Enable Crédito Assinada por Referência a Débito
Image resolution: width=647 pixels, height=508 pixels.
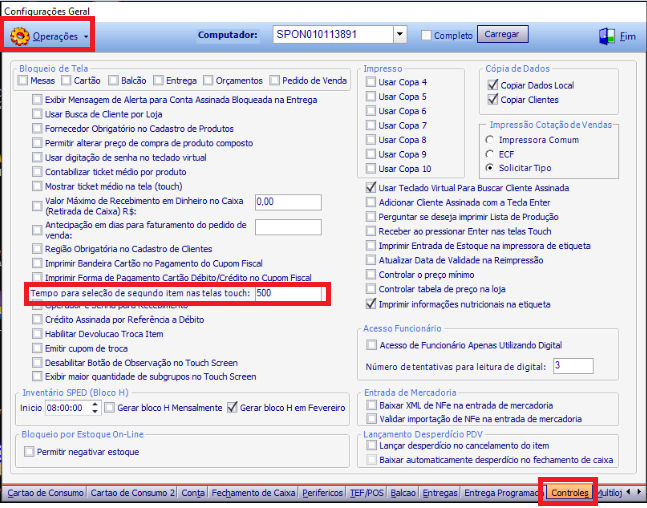37,319
